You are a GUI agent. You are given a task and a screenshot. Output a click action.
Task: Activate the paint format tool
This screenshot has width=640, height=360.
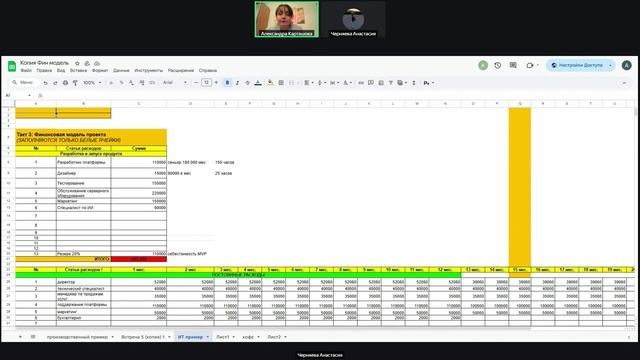click(75, 83)
